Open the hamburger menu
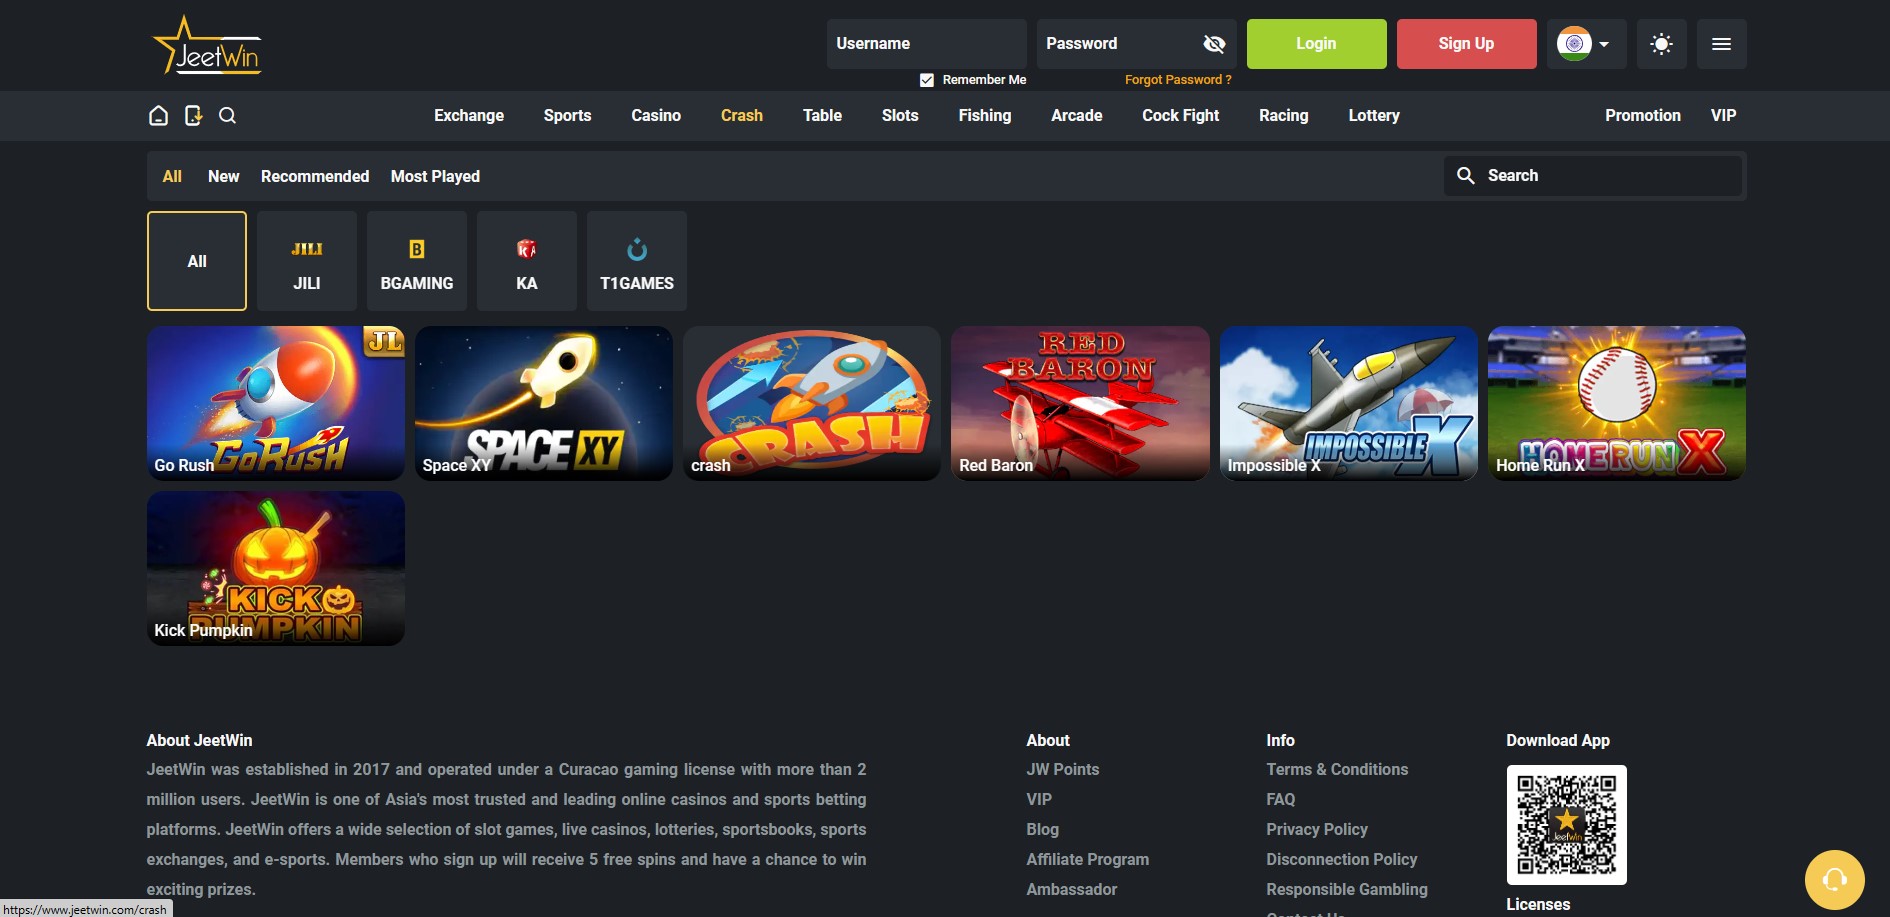The image size is (1890, 917). (1721, 44)
